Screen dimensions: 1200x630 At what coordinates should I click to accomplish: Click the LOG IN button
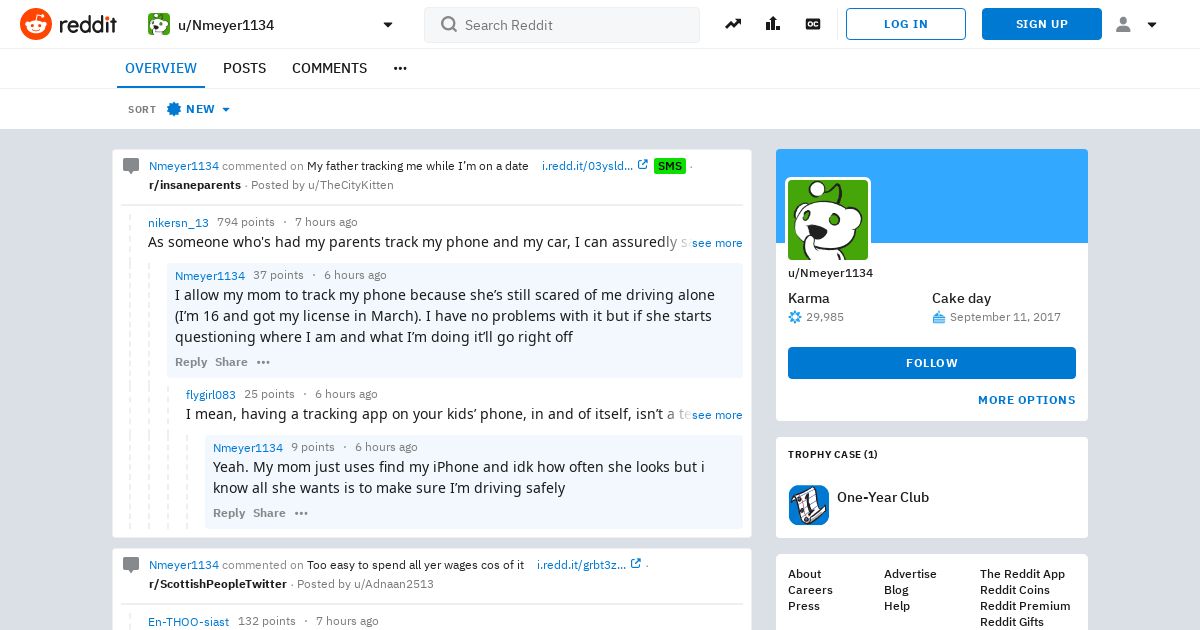click(x=906, y=24)
